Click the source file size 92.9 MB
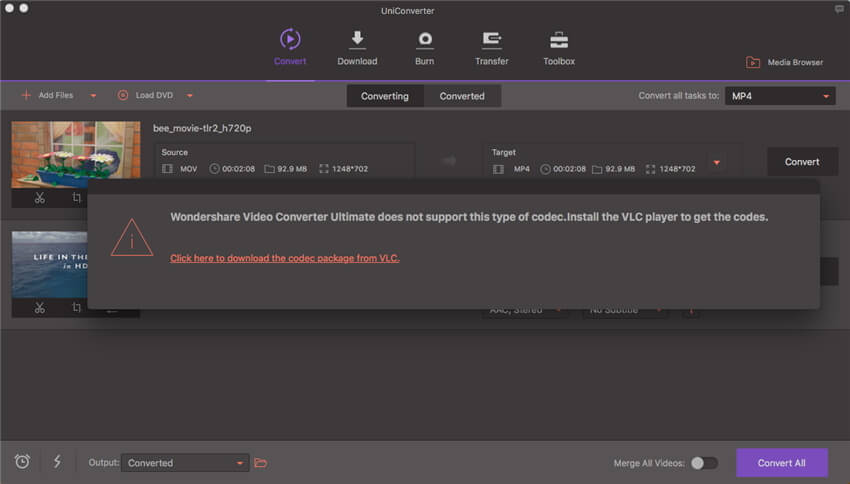 (292, 169)
